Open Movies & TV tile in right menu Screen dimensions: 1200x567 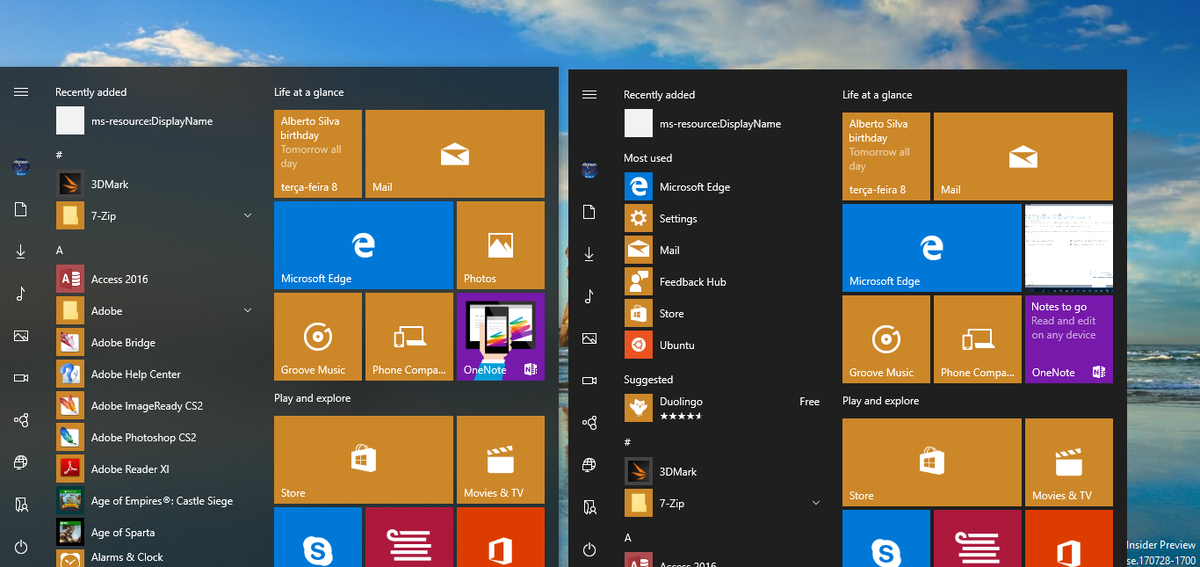1069,463
